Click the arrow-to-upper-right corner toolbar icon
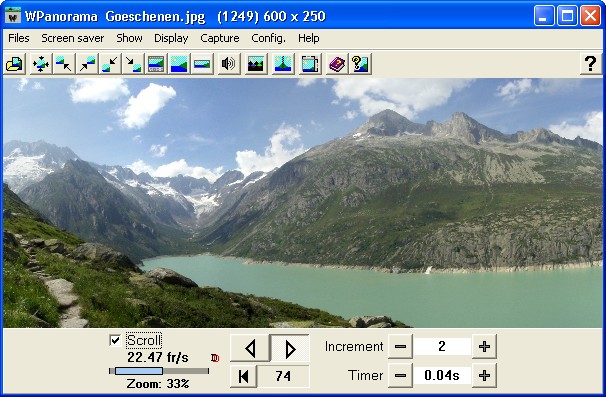Screen dimensions: 606x397 pyautogui.click(x=87, y=64)
